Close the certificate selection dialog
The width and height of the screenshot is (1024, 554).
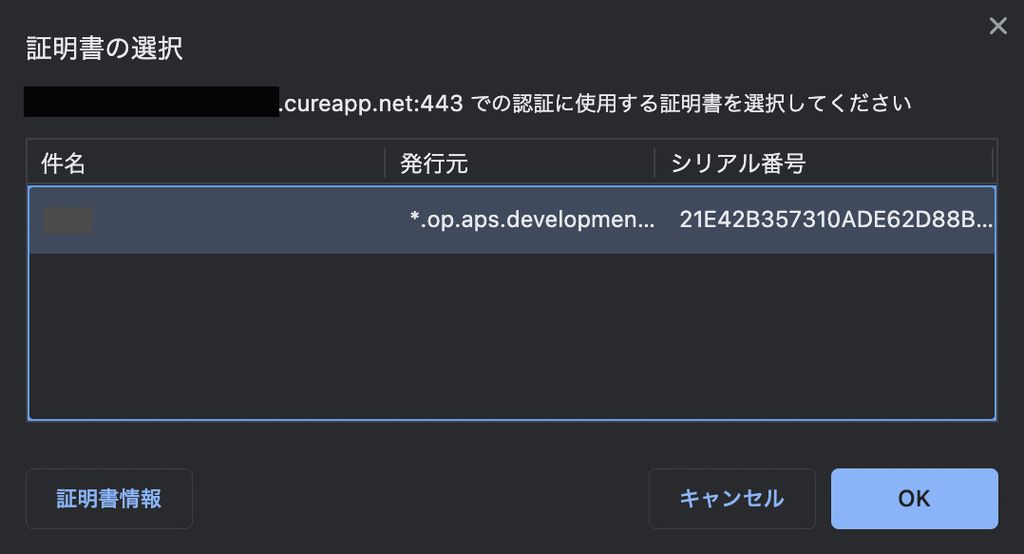[x=997, y=26]
